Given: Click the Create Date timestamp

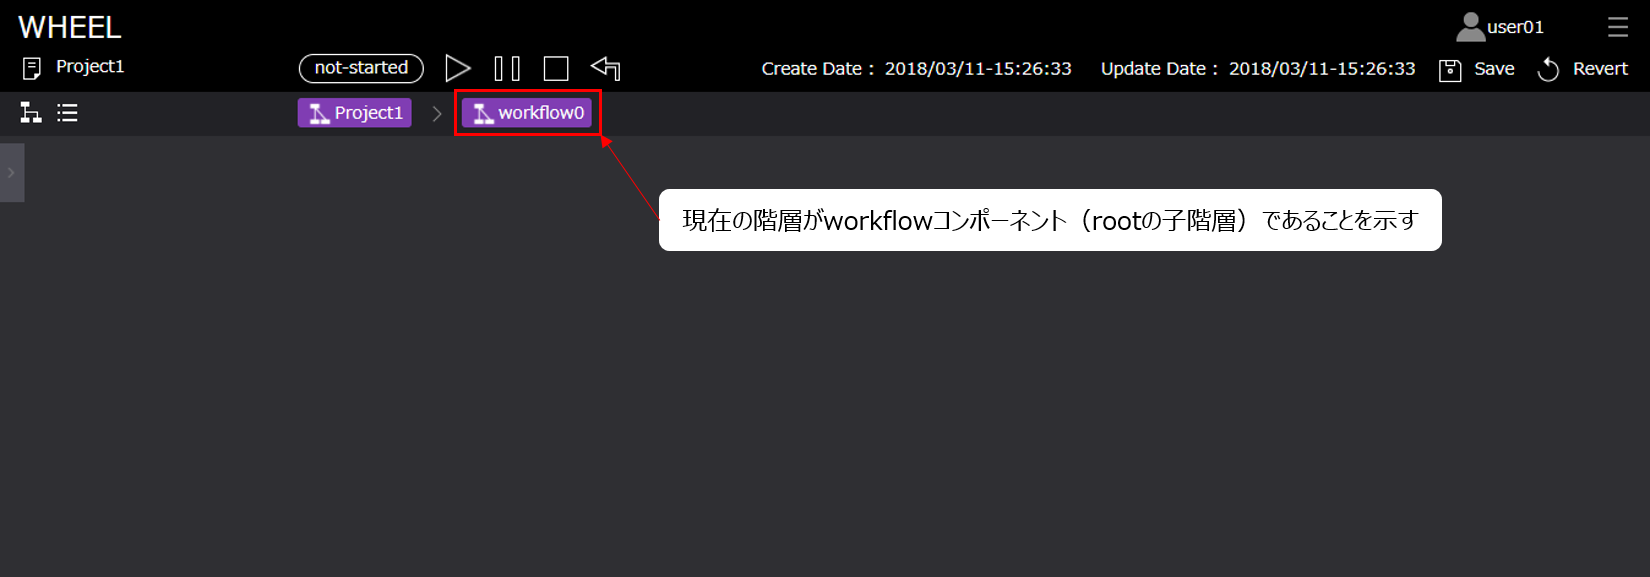Looking at the screenshot, I should coord(977,69).
